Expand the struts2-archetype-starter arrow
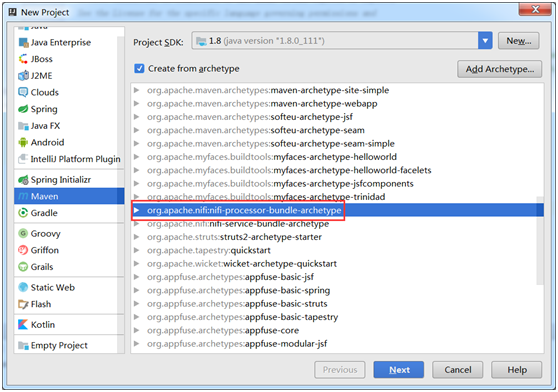This screenshot has width=558, height=392. pyautogui.click(x=136, y=237)
